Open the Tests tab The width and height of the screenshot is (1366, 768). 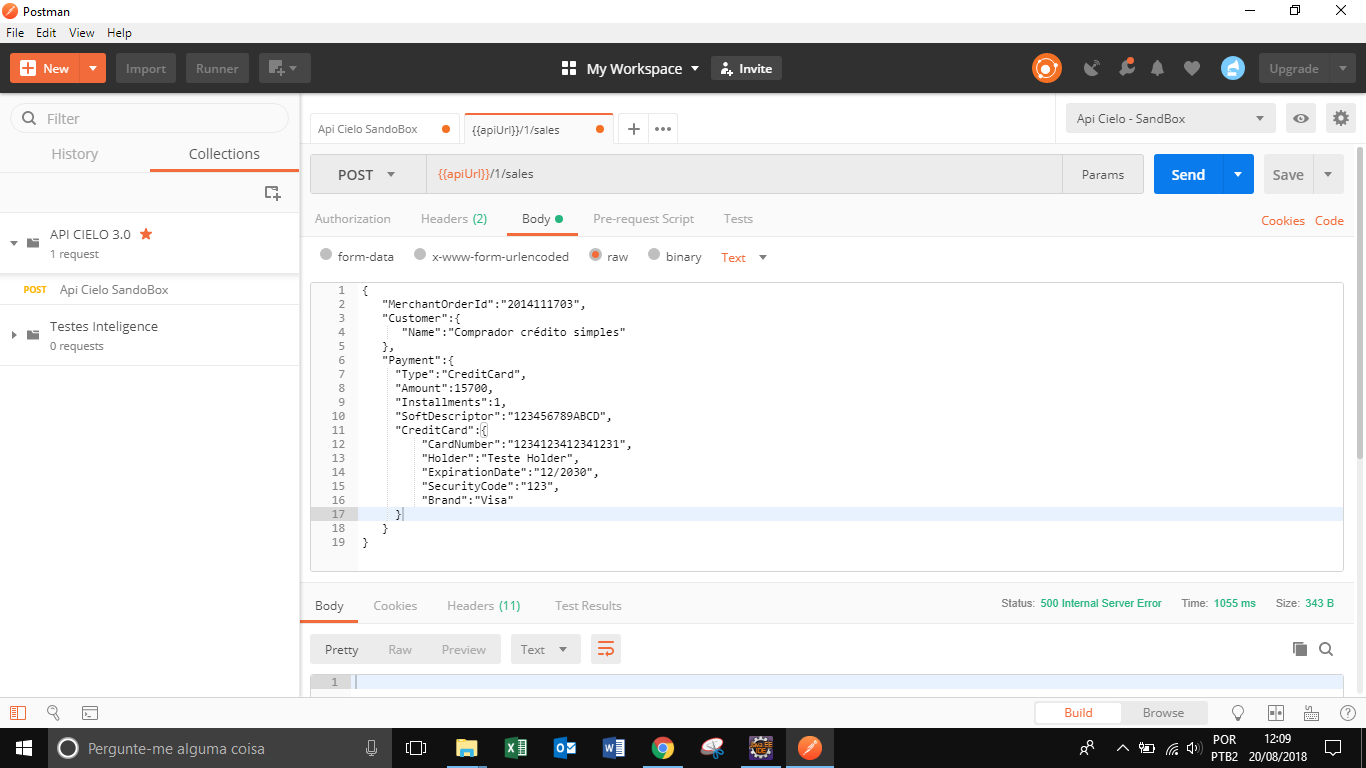738,218
